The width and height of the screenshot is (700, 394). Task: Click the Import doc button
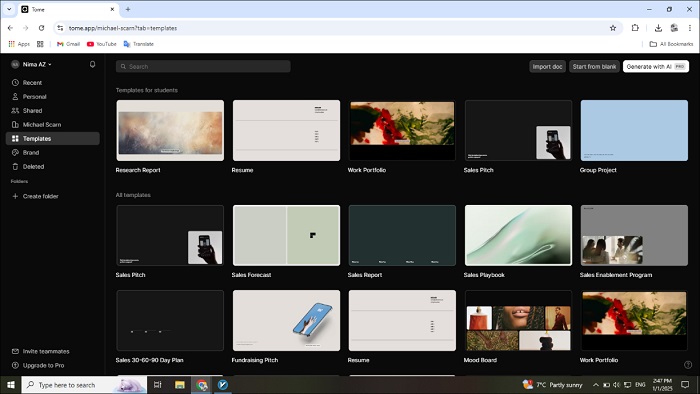click(x=547, y=66)
